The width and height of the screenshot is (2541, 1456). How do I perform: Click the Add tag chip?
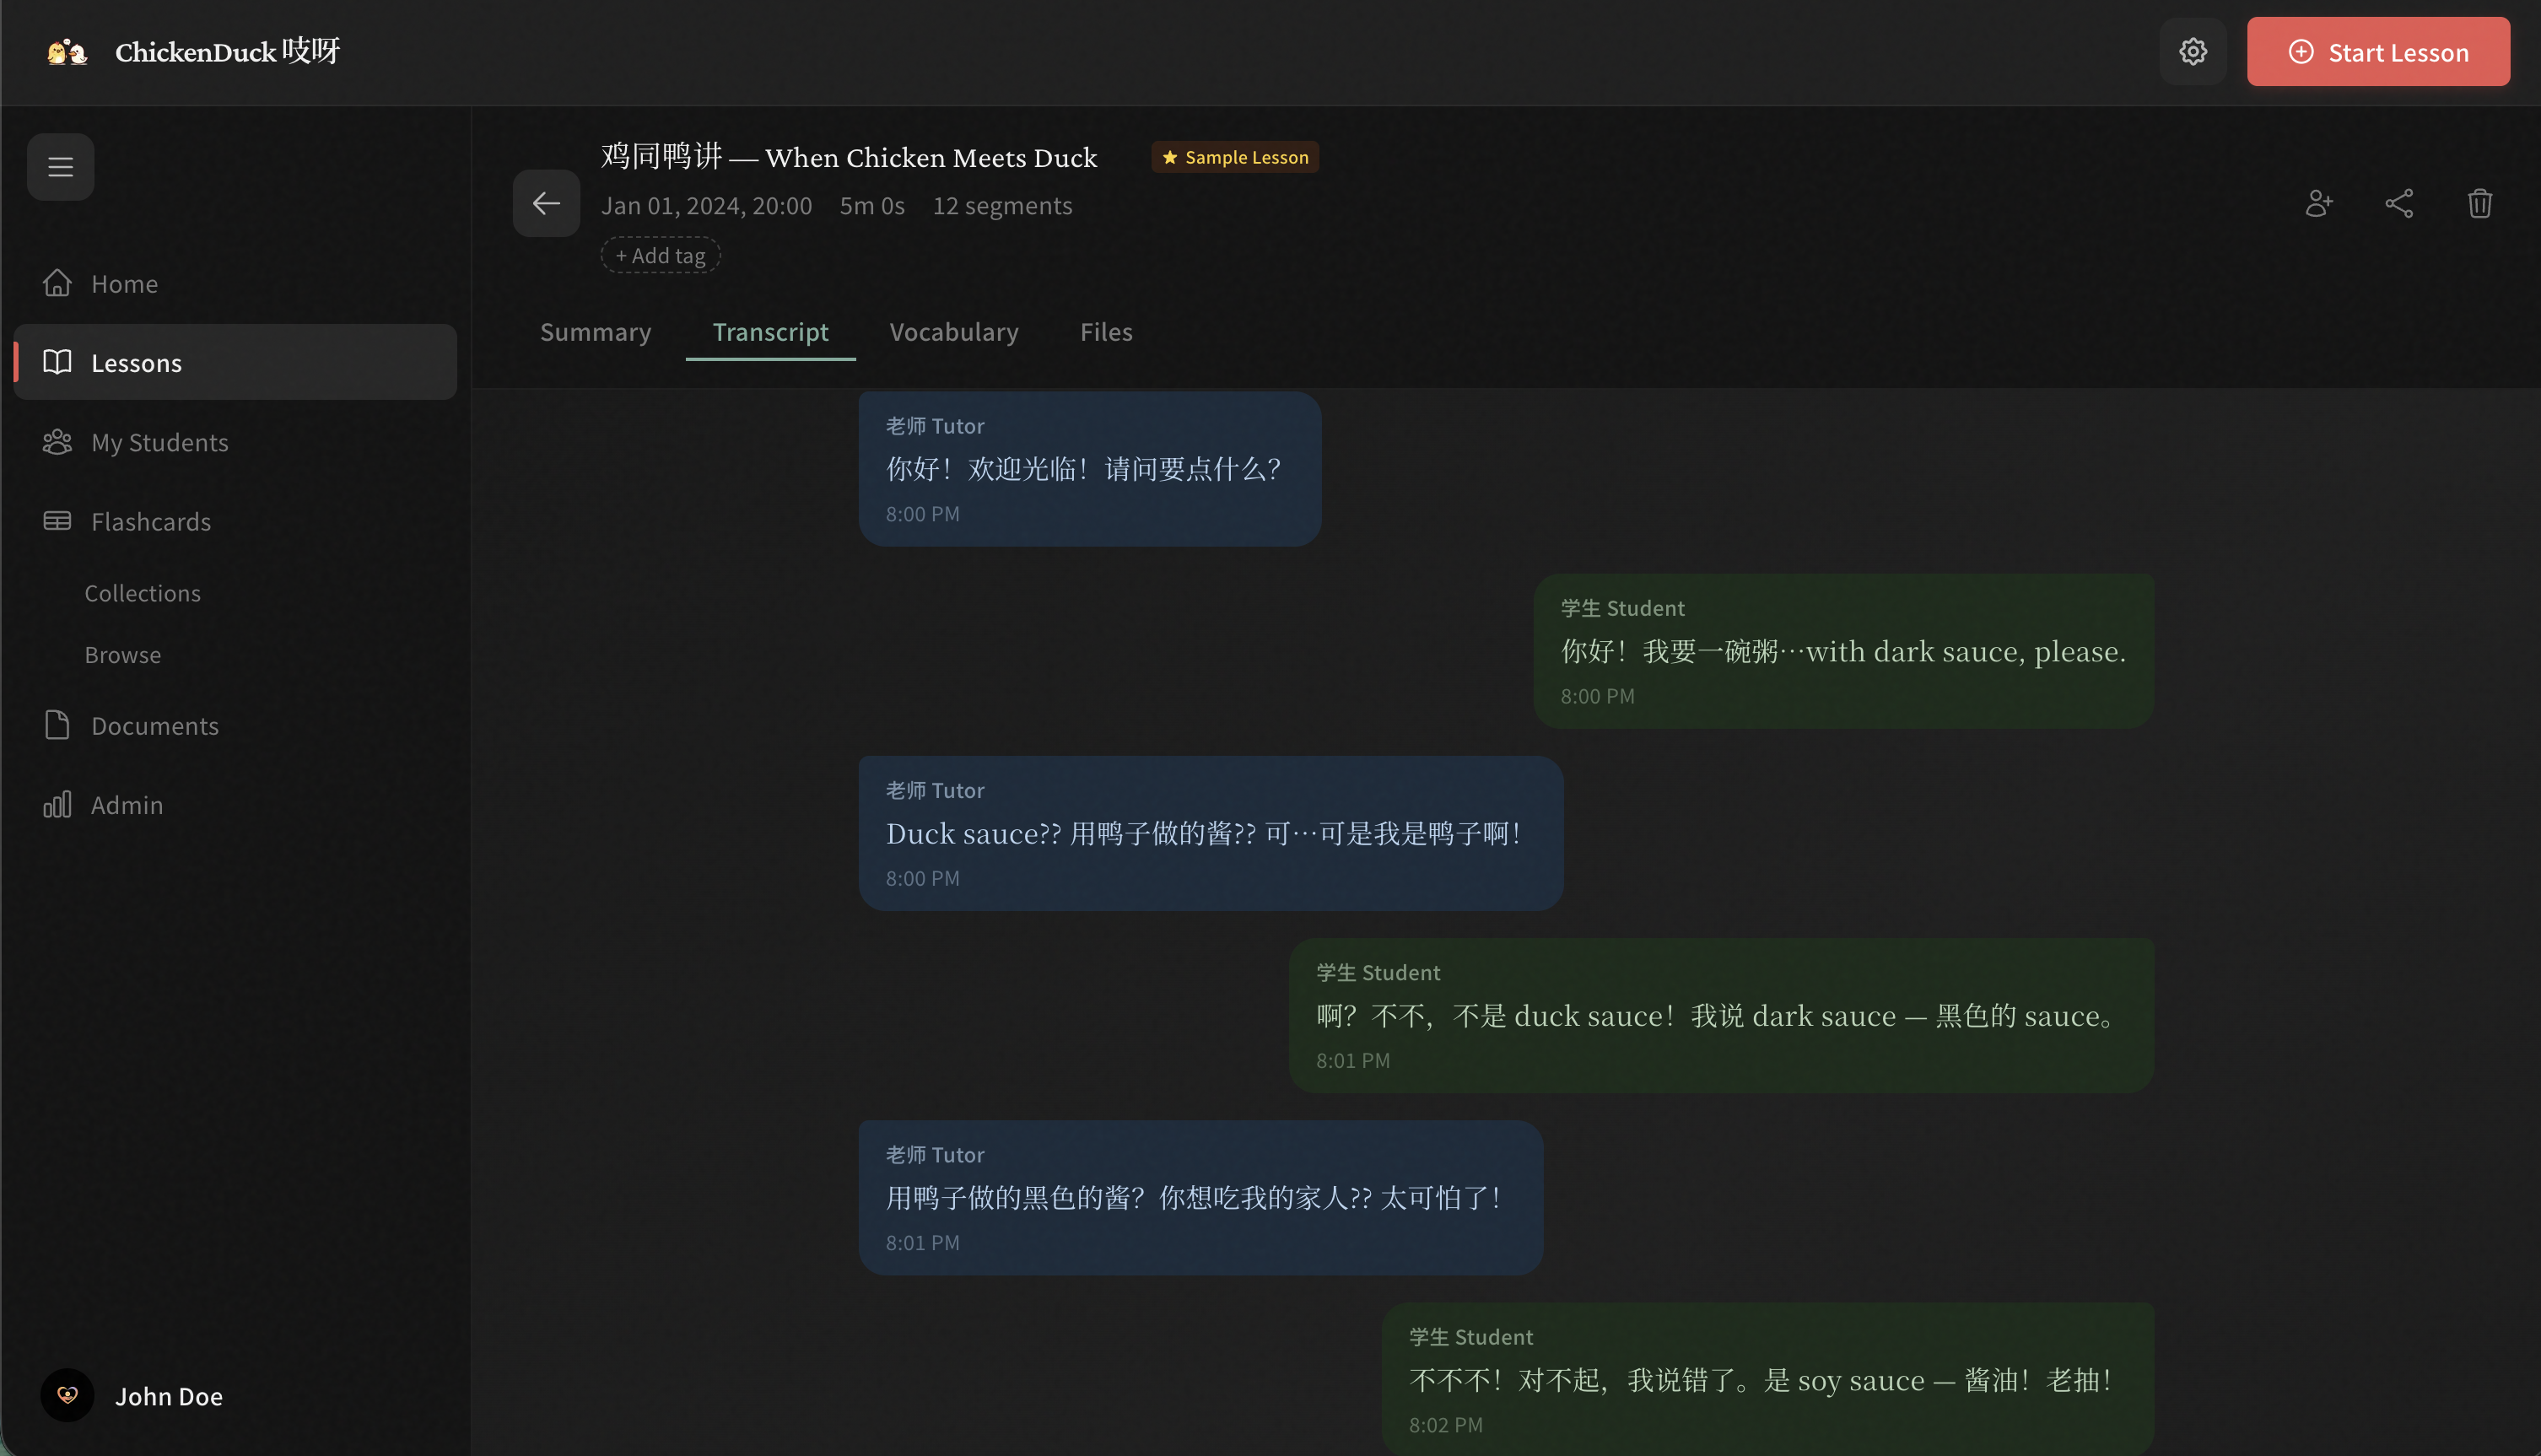coord(660,256)
